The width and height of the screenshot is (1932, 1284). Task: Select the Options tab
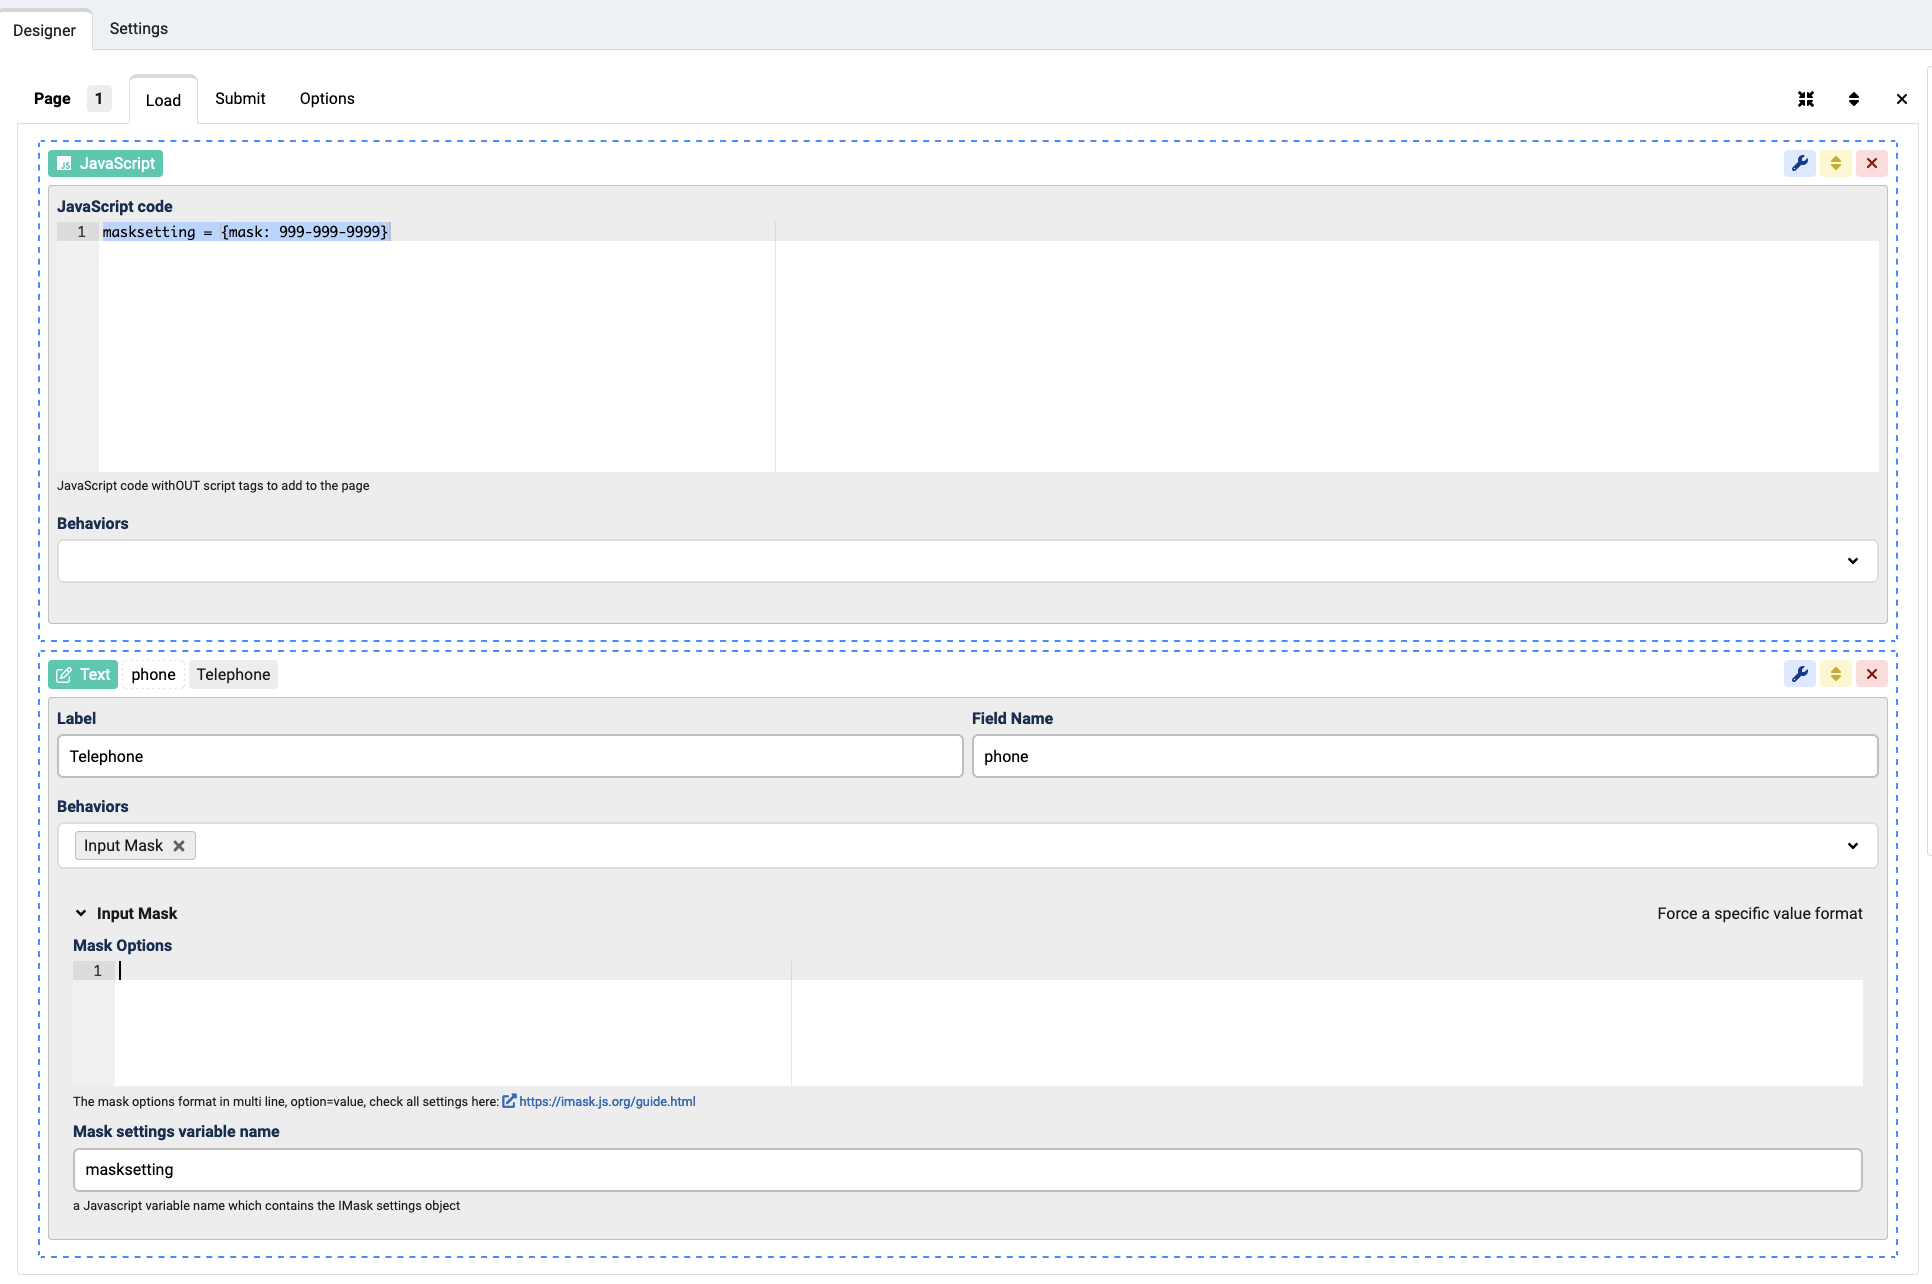pyautogui.click(x=326, y=98)
